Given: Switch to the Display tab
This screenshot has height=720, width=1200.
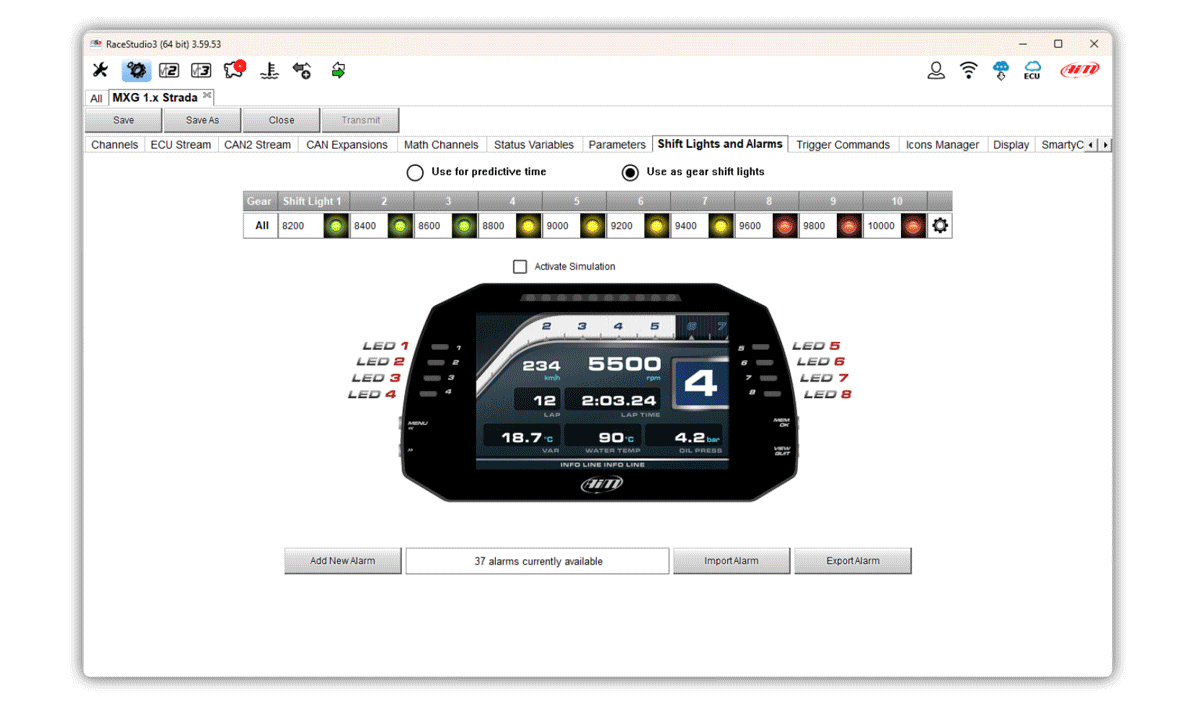Looking at the screenshot, I should [1011, 145].
